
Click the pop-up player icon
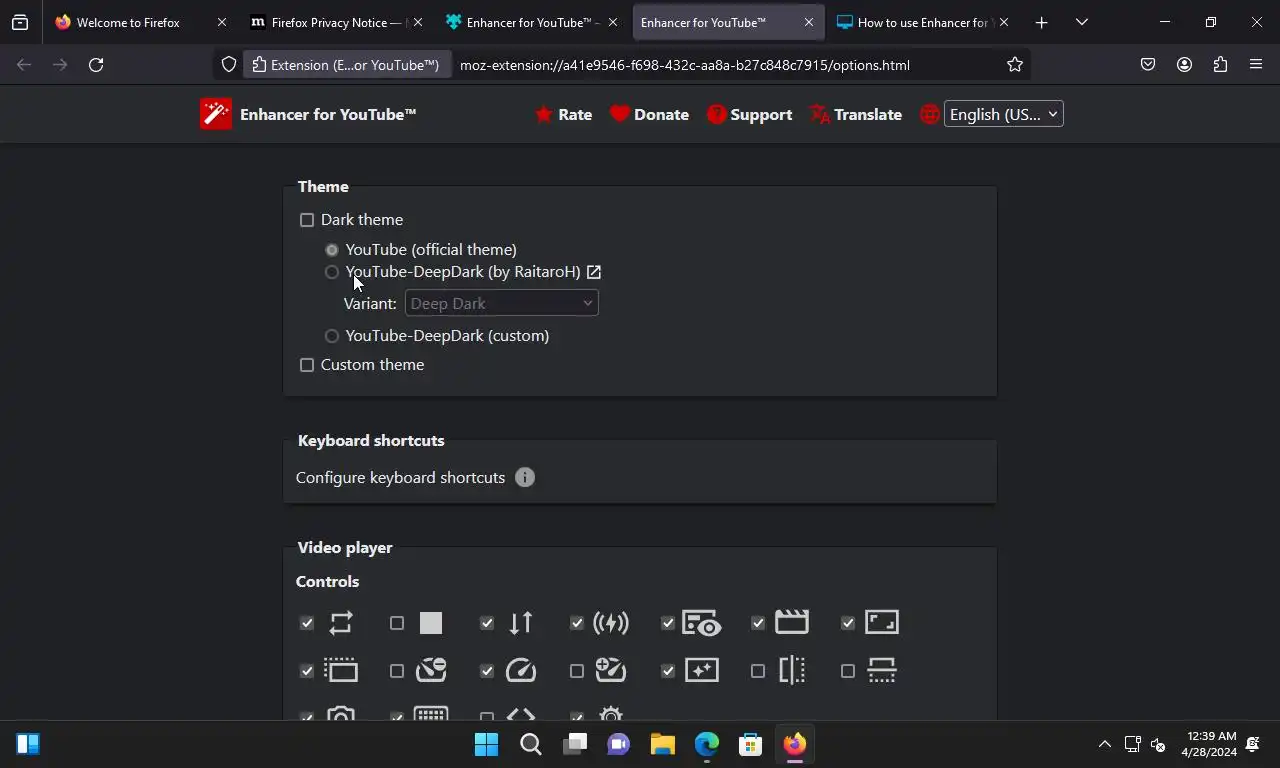pos(341,670)
